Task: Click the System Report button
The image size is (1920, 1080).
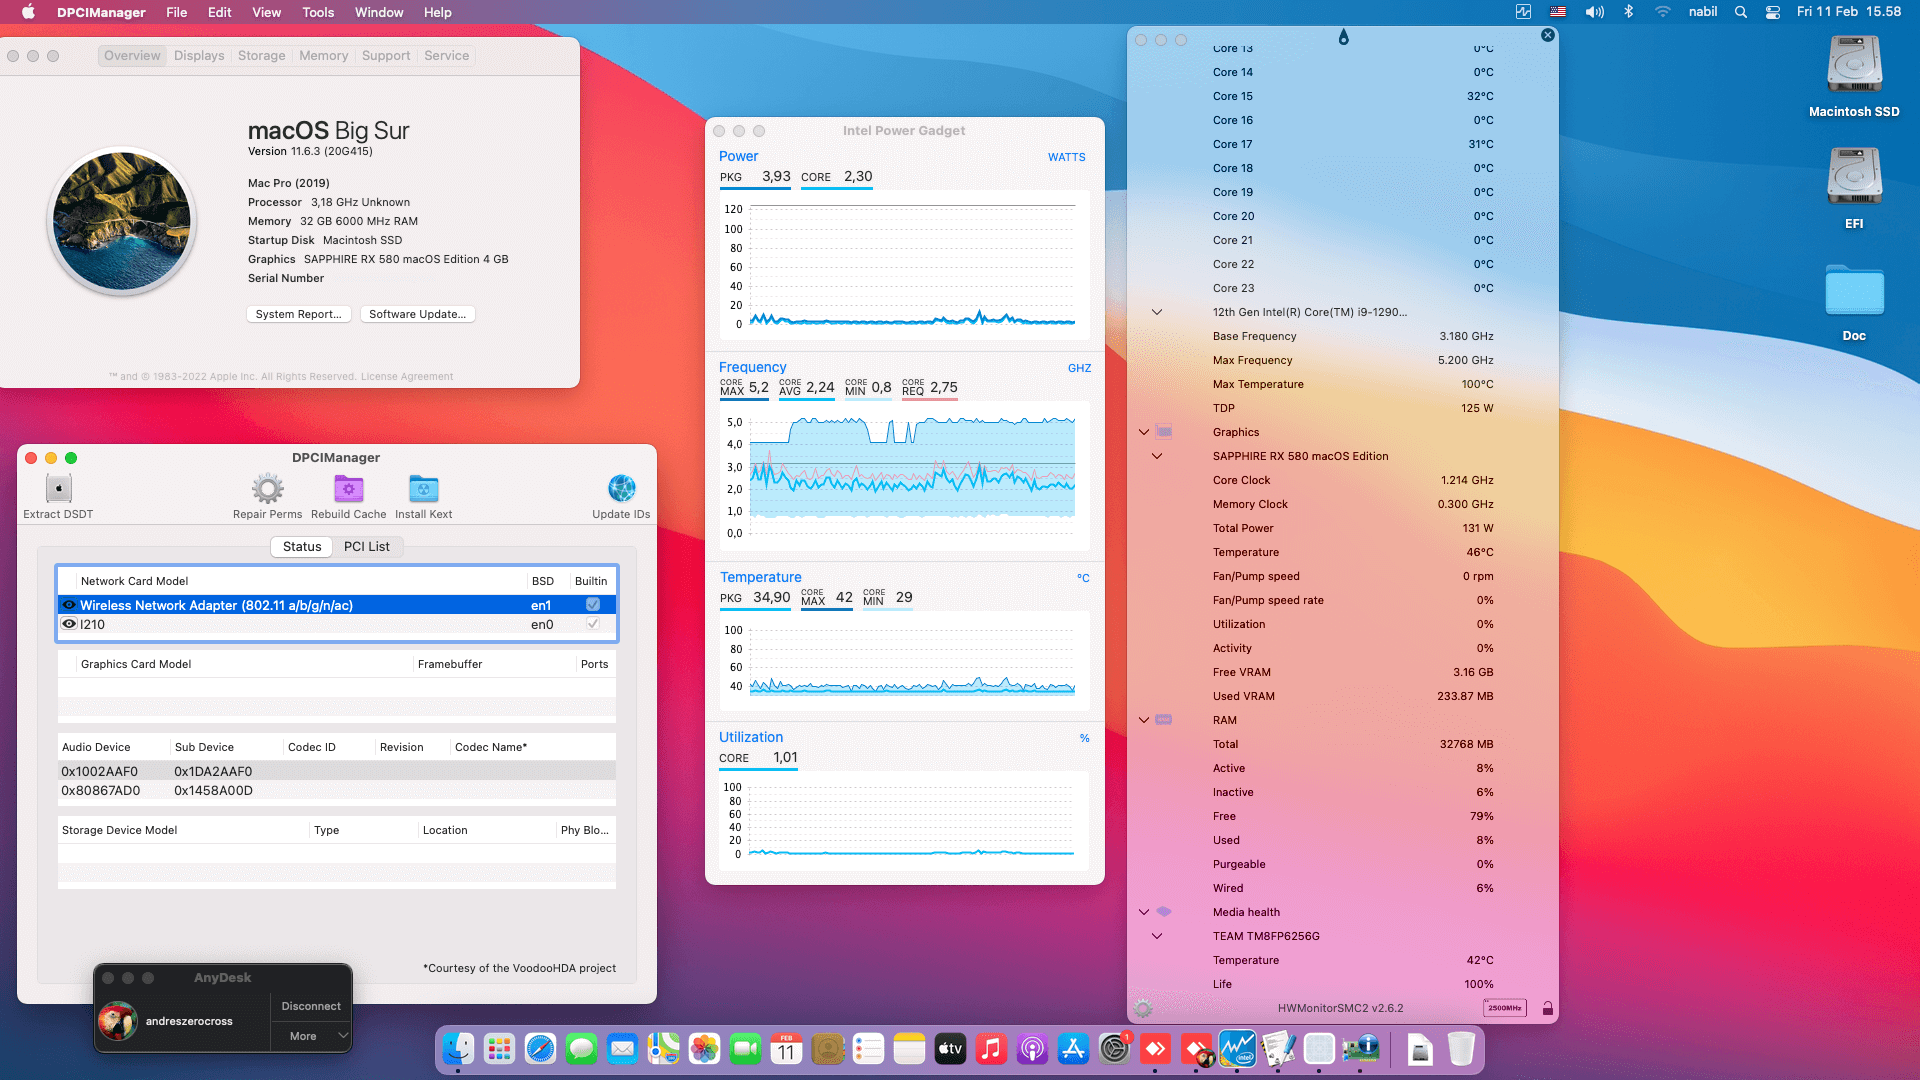Action: click(x=298, y=314)
